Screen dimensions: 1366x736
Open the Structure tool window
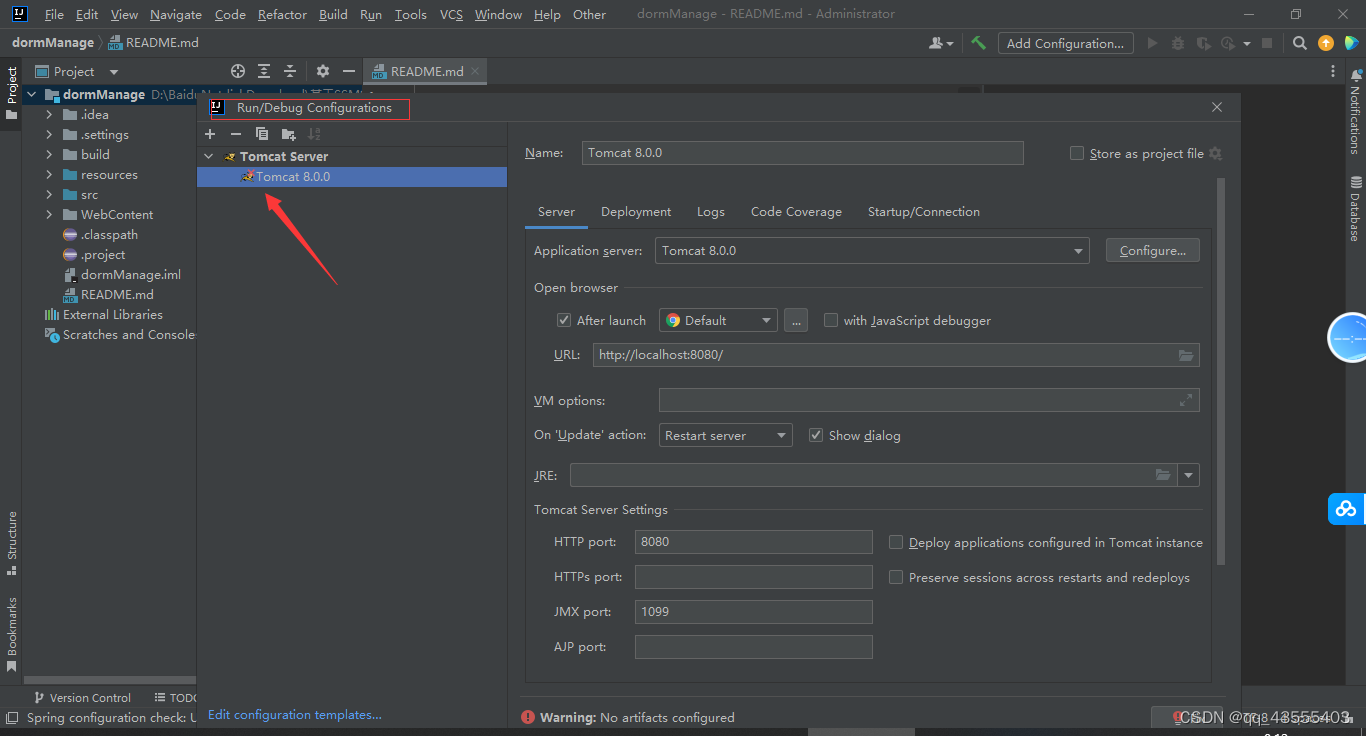tap(12, 543)
